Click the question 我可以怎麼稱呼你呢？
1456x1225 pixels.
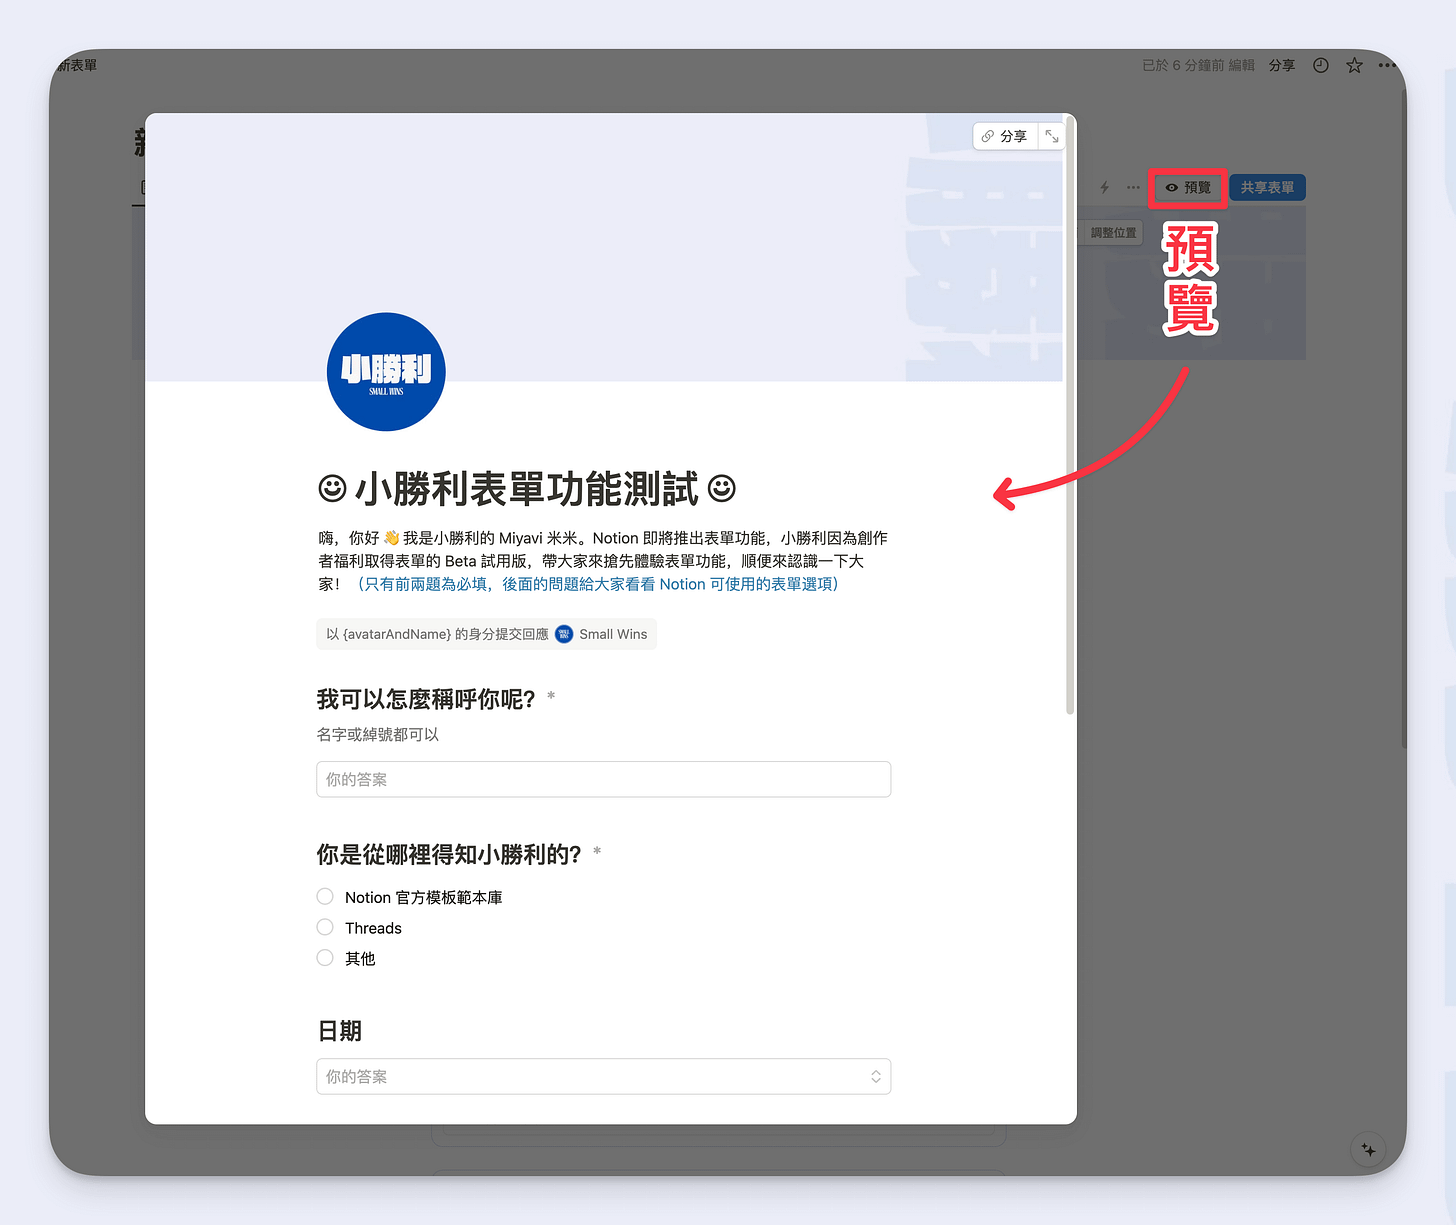[426, 699]
